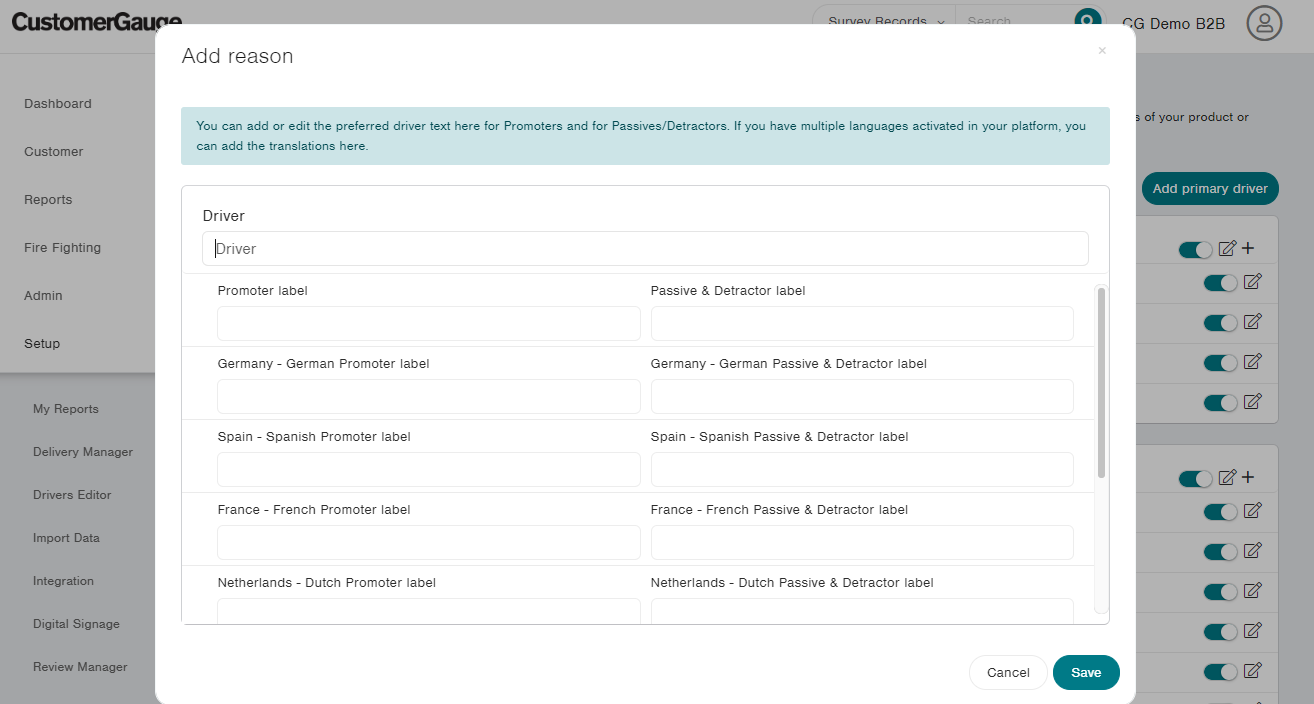1314x704 pixels.
Task: Click the Netherlands - Dutch Promoter label text
Action: click(326, 582)
